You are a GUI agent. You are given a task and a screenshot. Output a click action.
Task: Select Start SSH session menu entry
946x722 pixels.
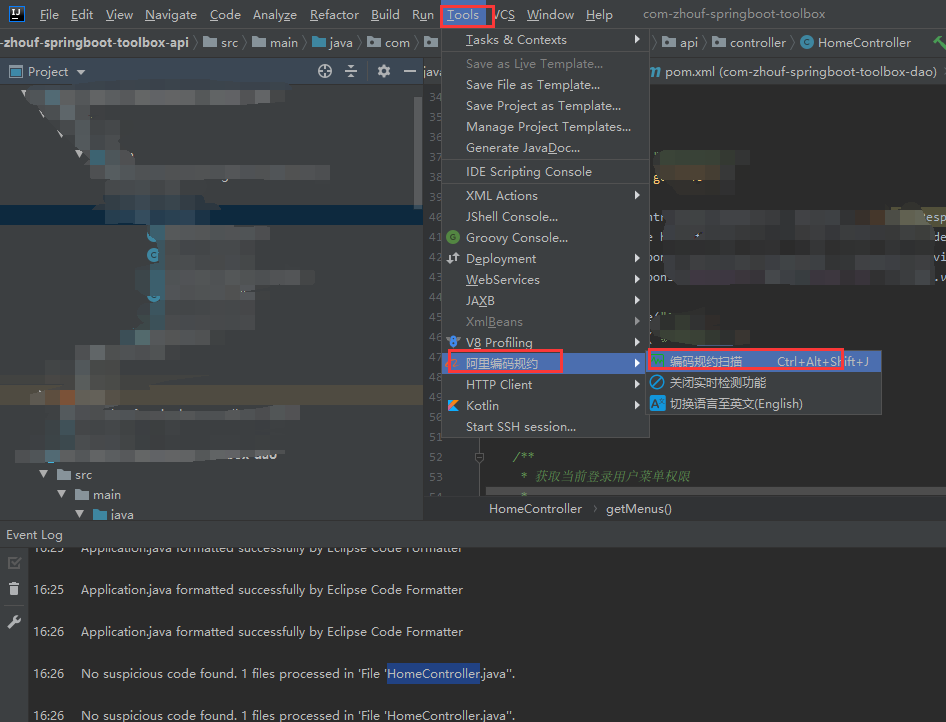545,426
